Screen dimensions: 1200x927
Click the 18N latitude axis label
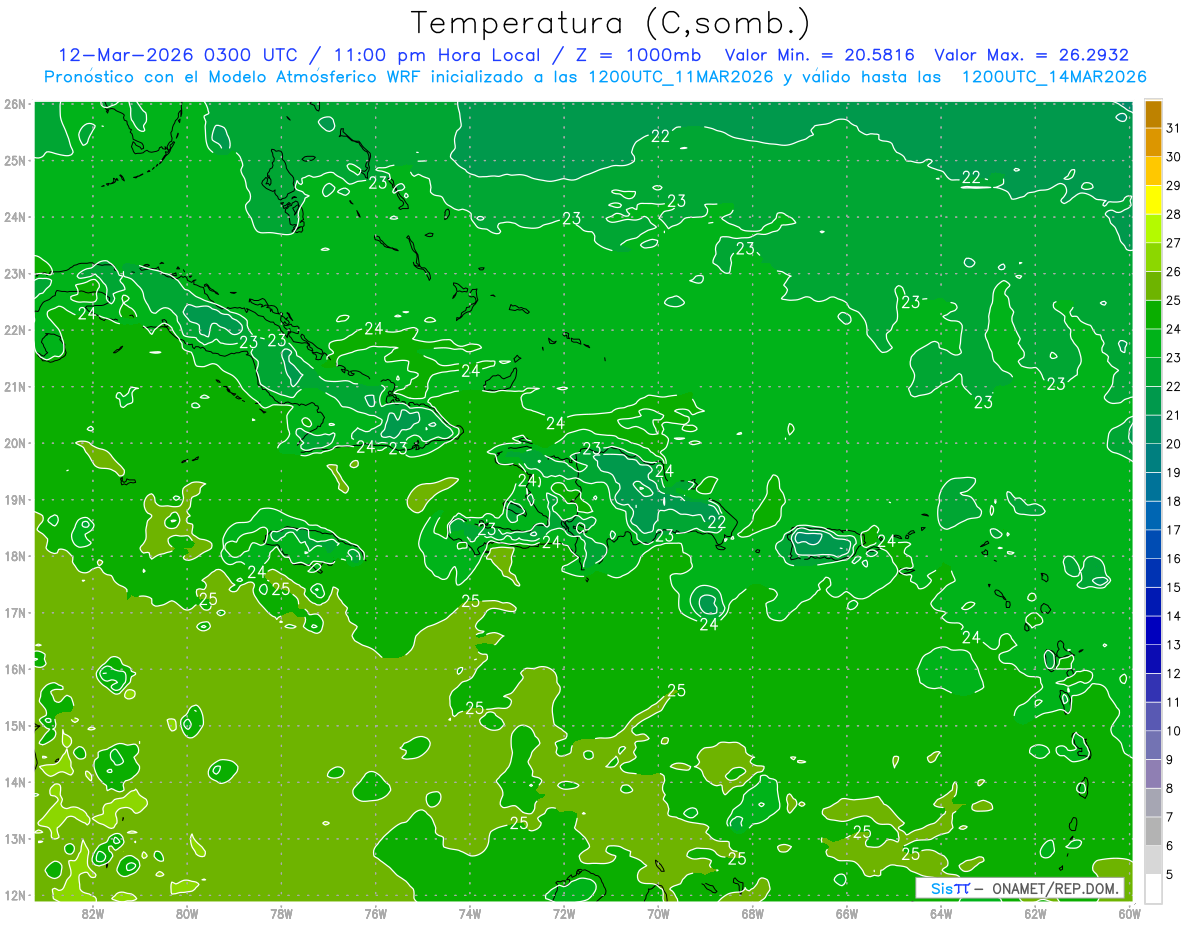[x=14, y=556]
